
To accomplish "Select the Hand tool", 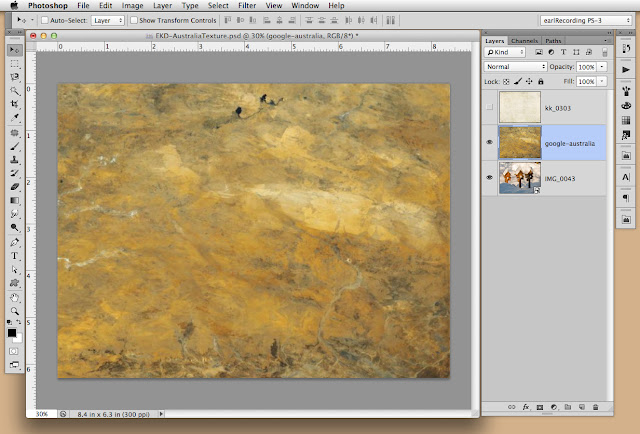I will point(15,298).
